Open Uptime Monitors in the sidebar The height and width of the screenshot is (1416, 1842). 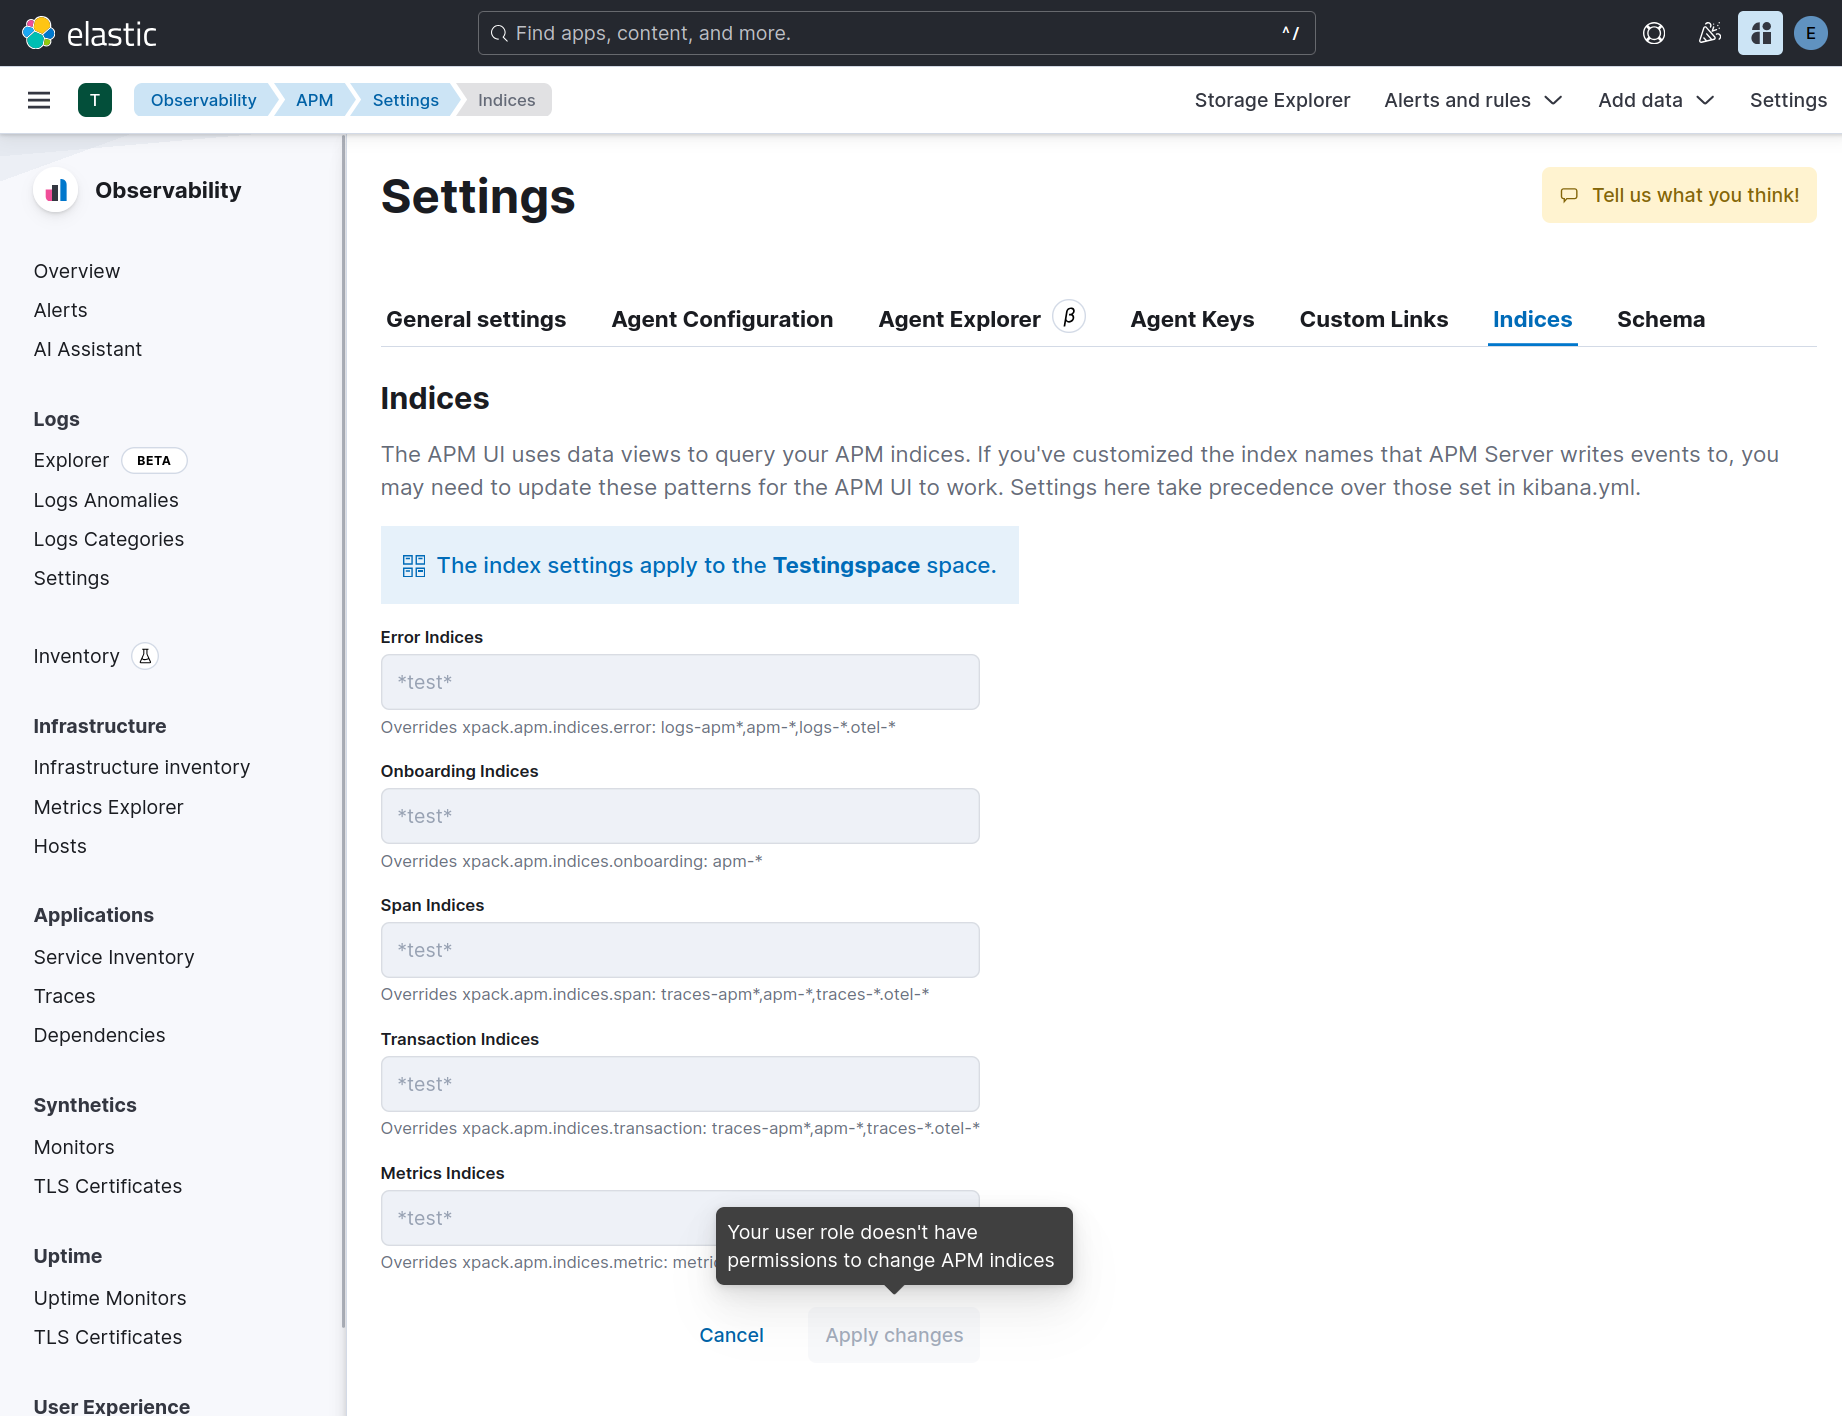110,1298
